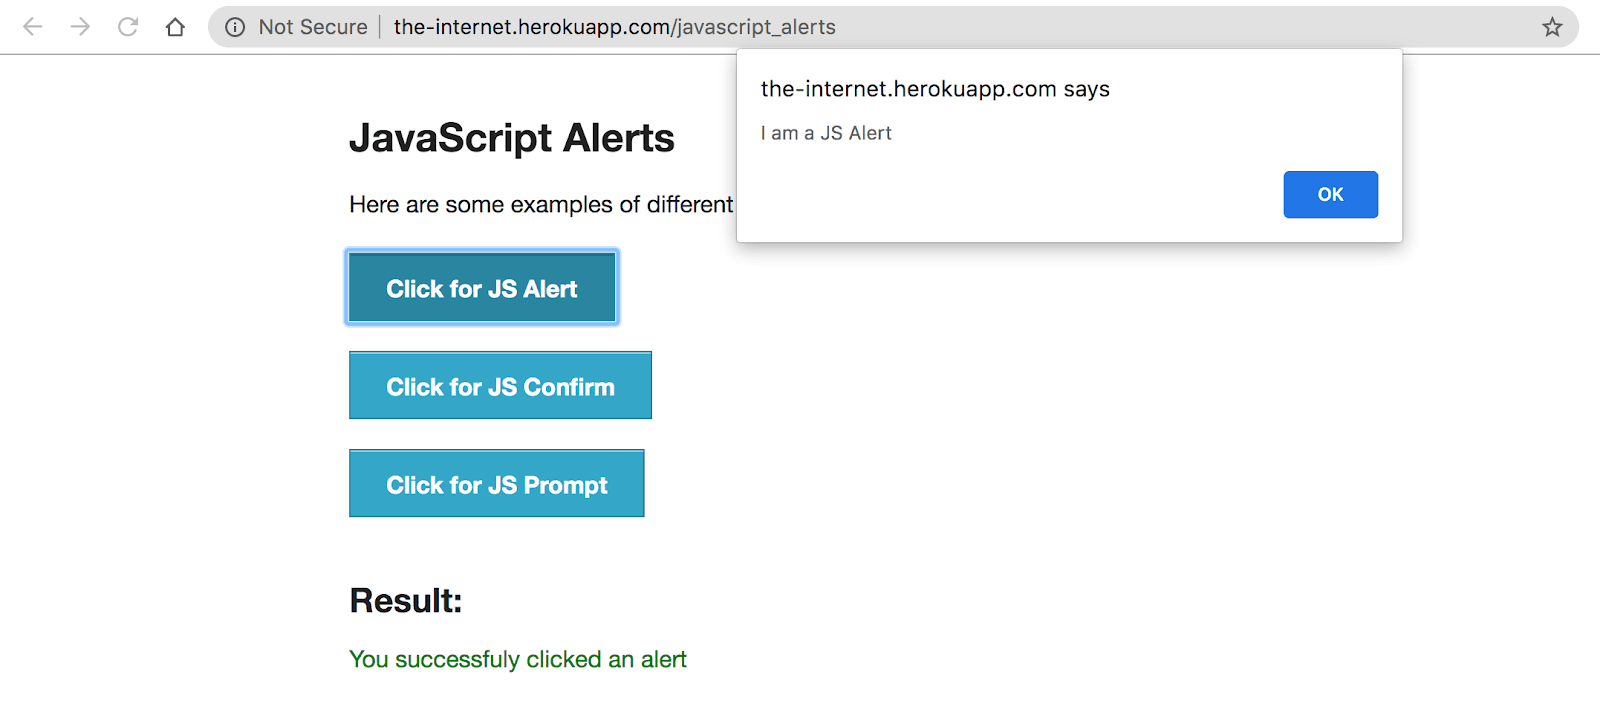The image size is (1600, 715).
Task: Click the I am a JS Alert message
Action: click(826, 132)
